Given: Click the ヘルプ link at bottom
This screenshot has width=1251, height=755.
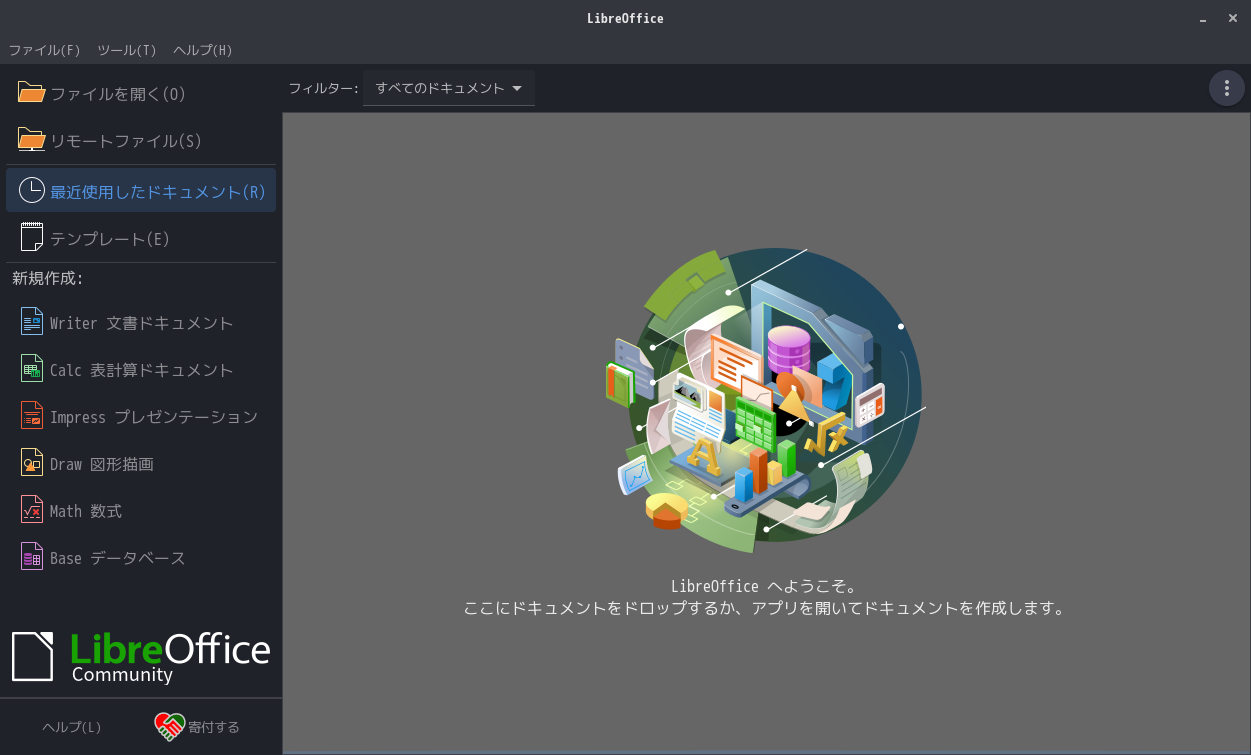Looking at the screenshot, I should (70, 727).
